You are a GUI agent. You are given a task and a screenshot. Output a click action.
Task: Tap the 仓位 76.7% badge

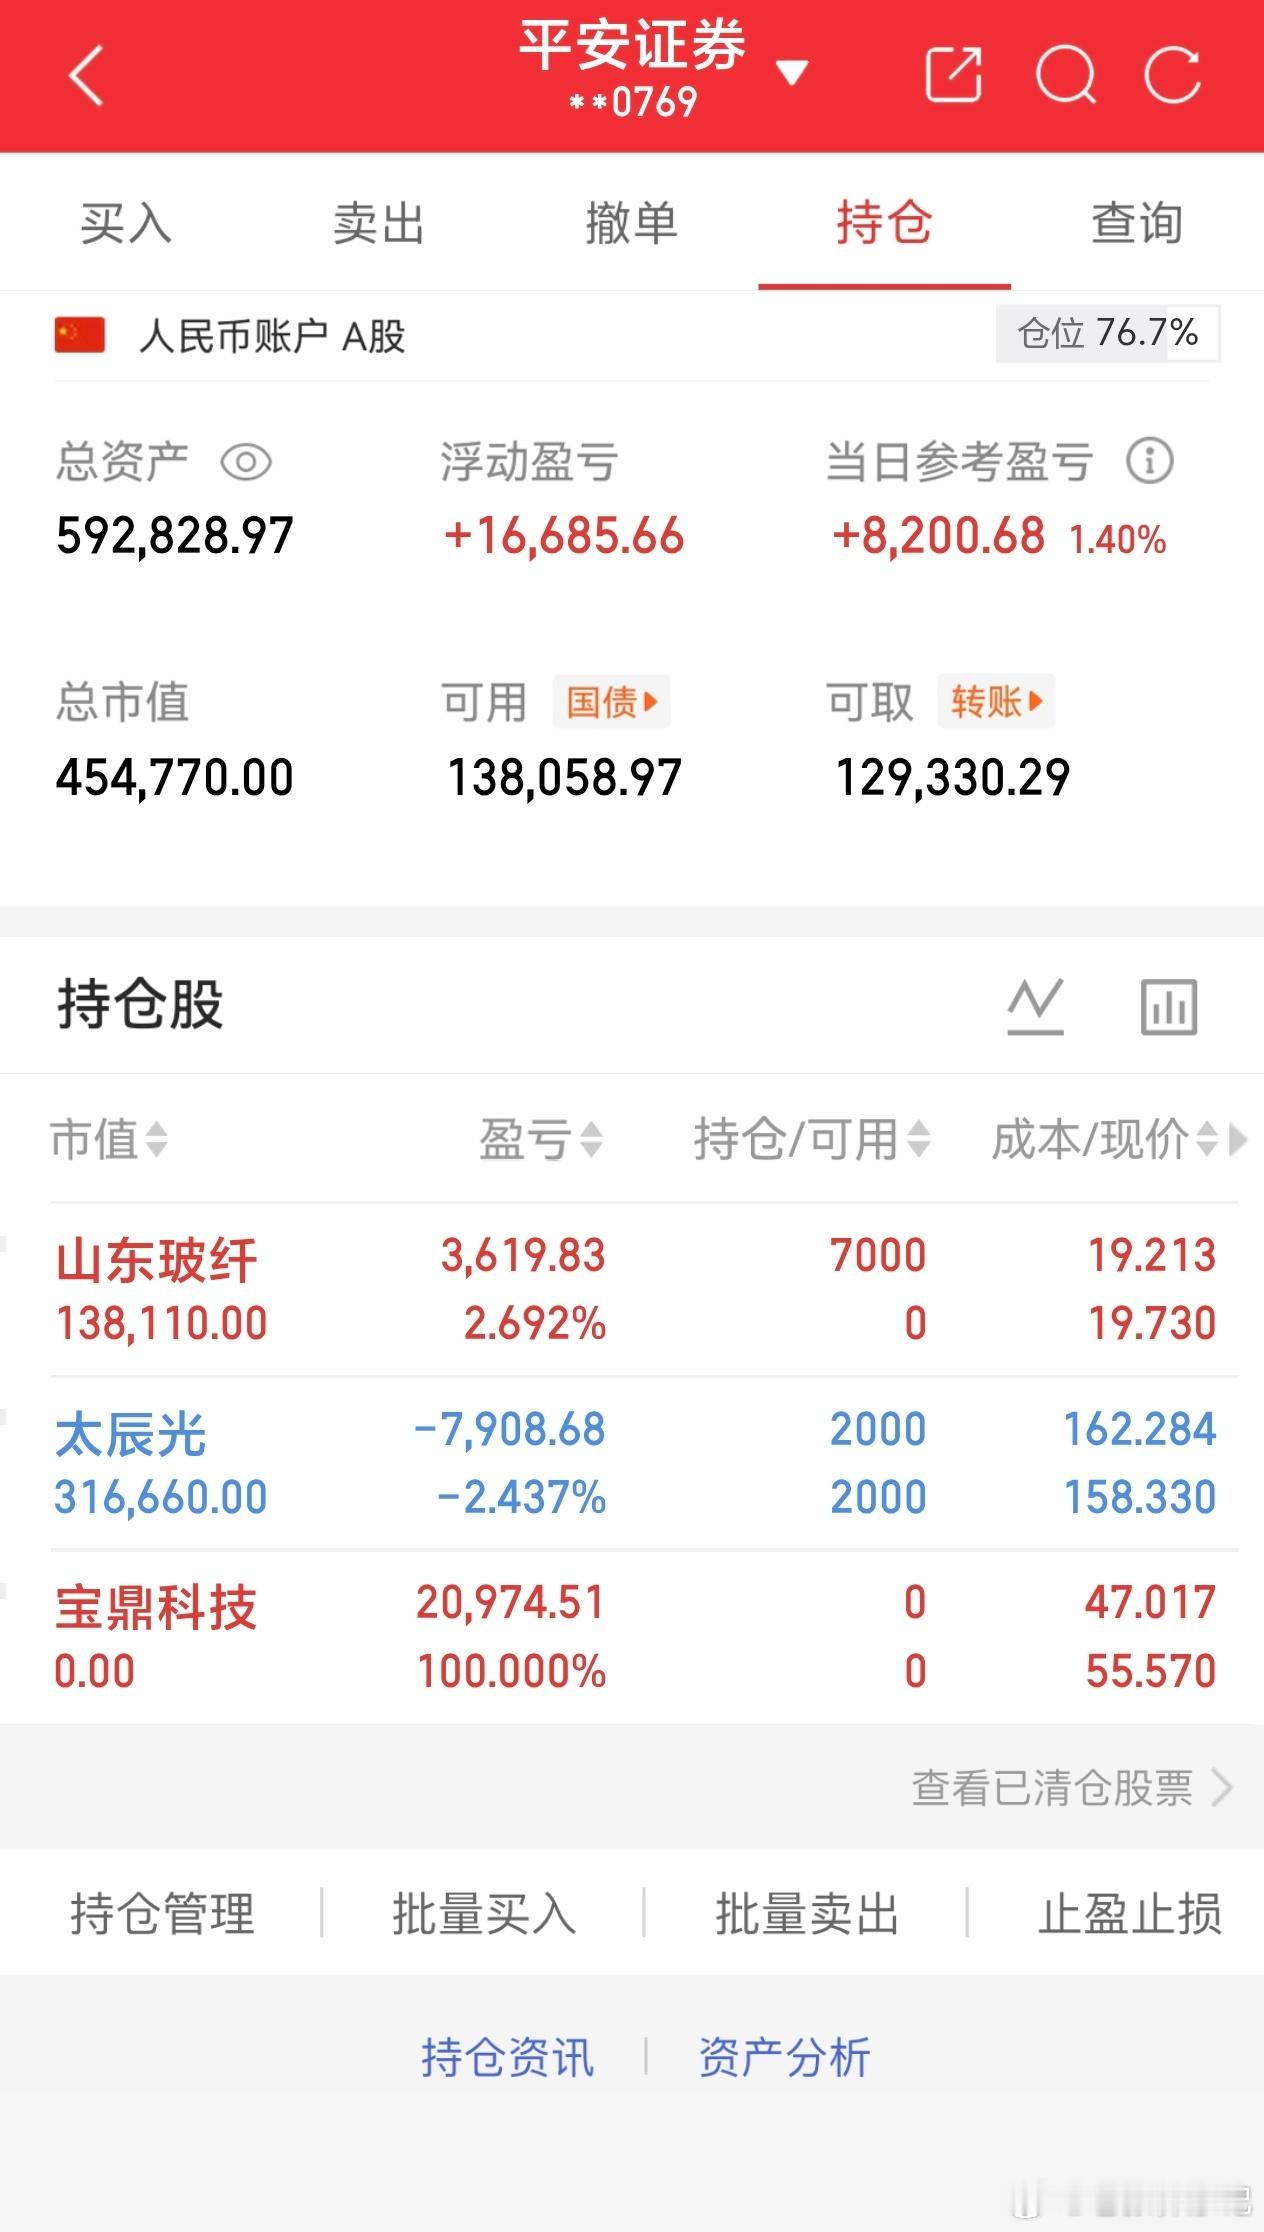tap(1107, 333)
